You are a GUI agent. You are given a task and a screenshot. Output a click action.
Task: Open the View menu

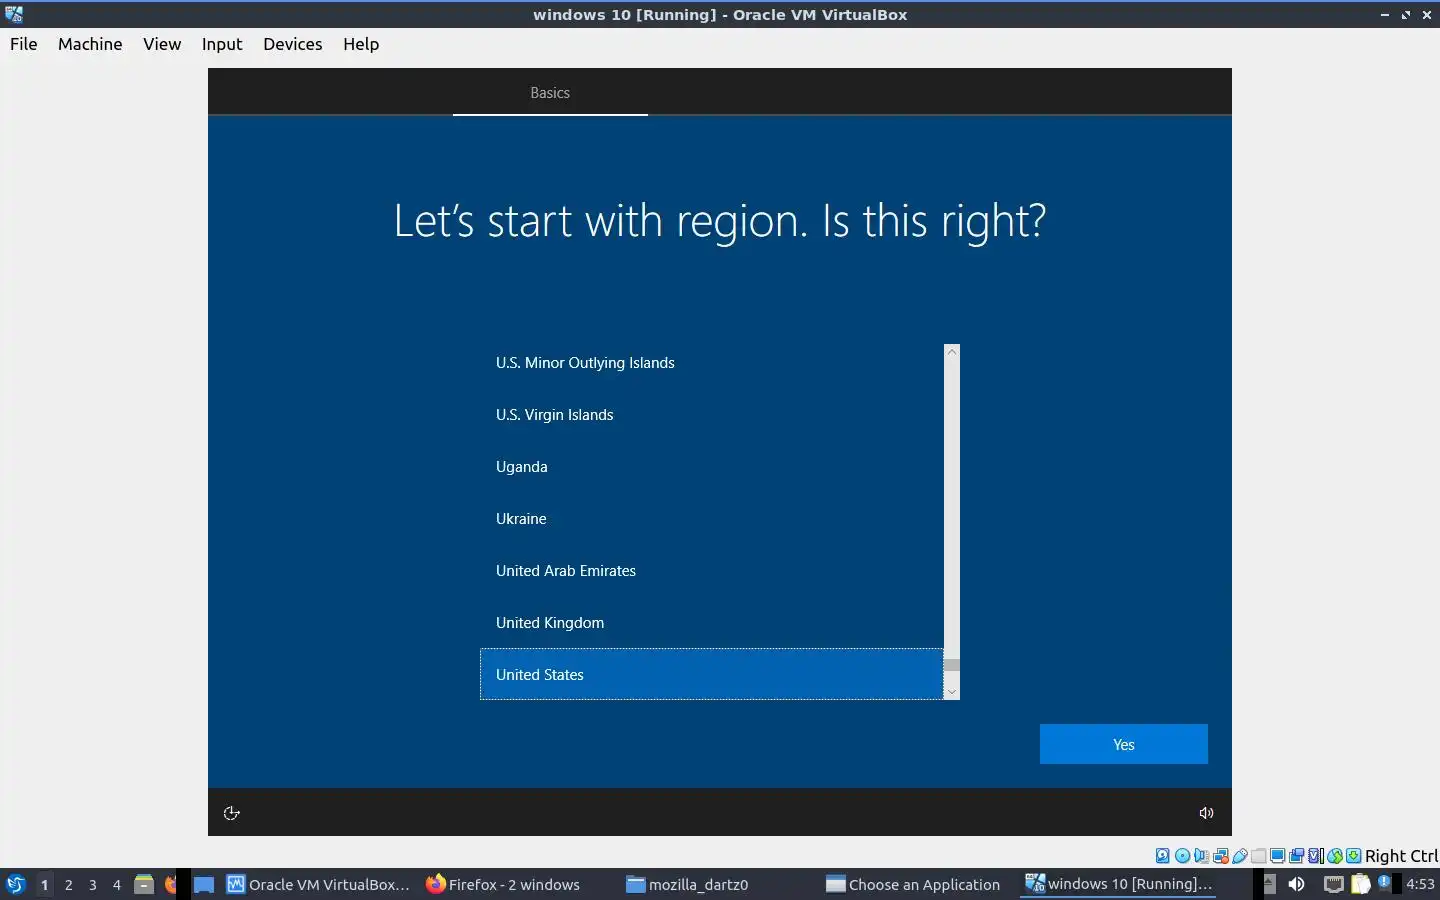click(162, 44)
